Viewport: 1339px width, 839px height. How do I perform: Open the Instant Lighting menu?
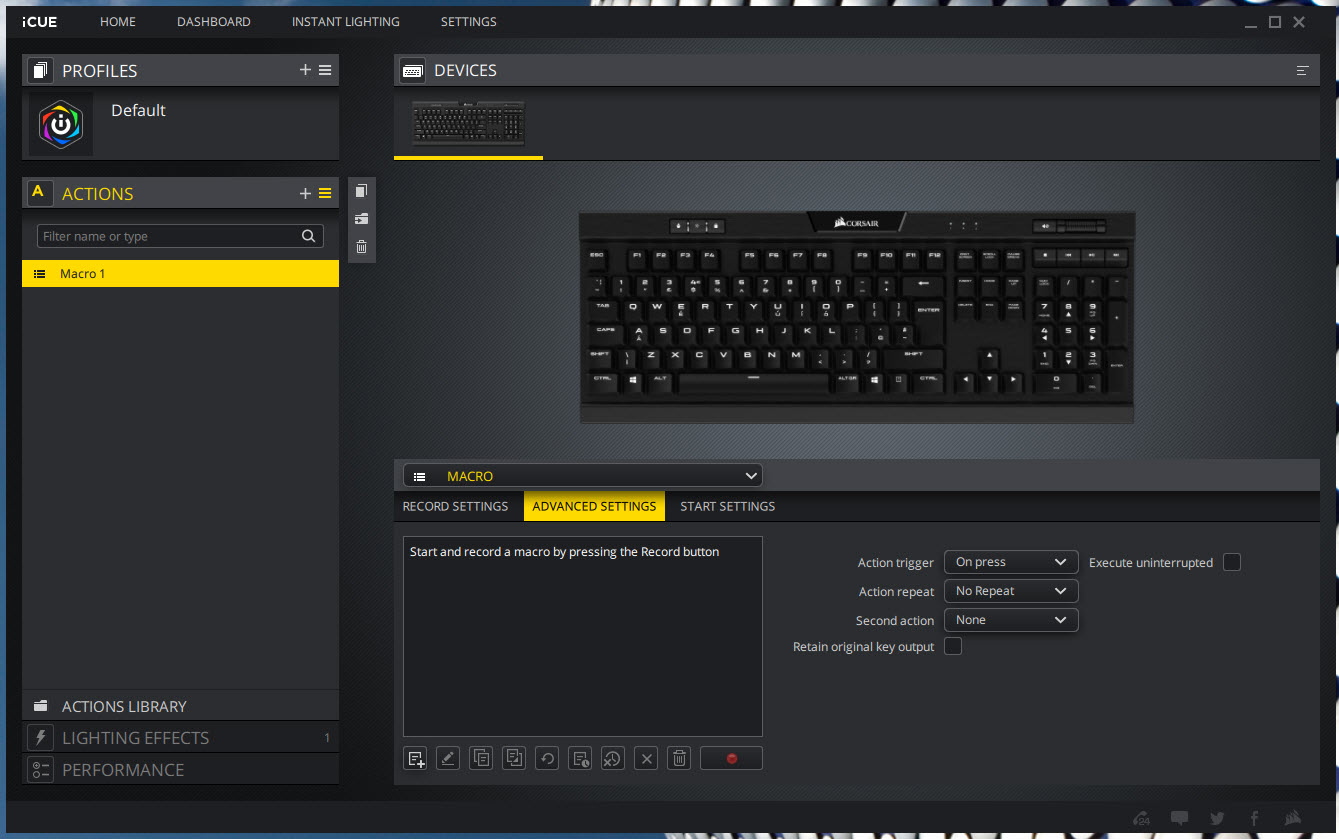click(x=346, y=21)
